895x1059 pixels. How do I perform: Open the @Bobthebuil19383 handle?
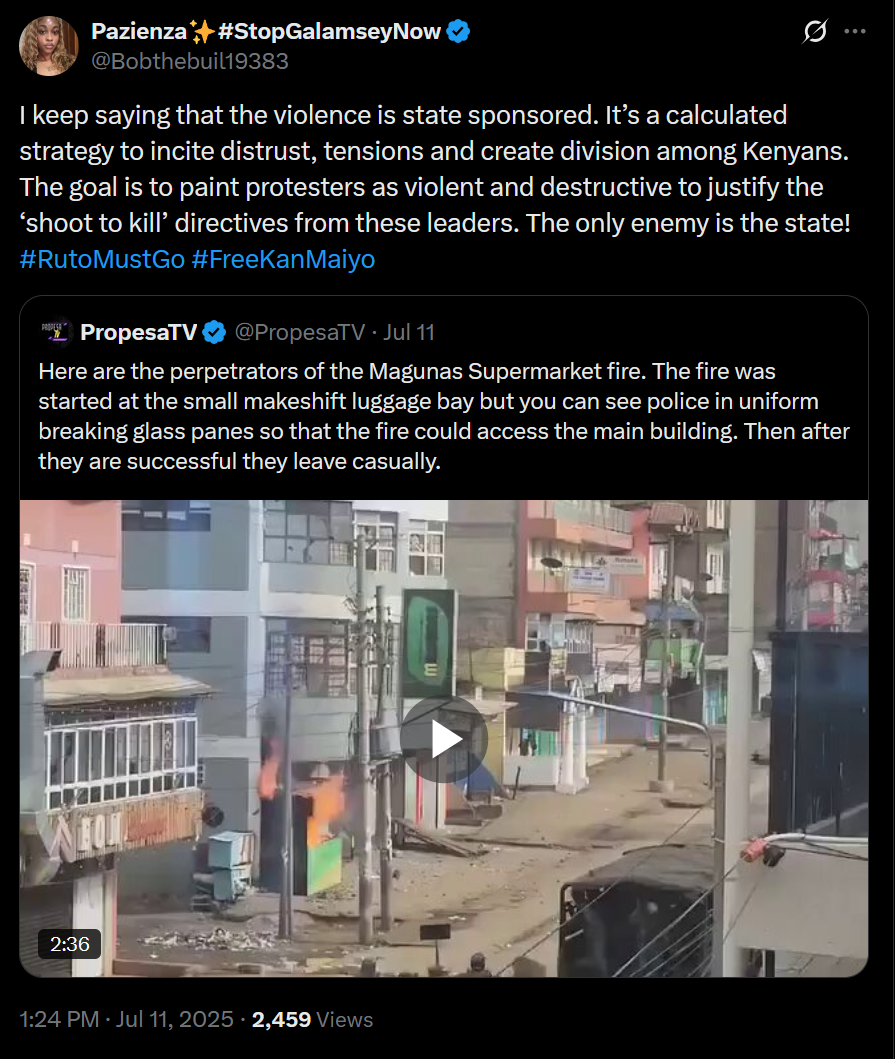[190, 61]
